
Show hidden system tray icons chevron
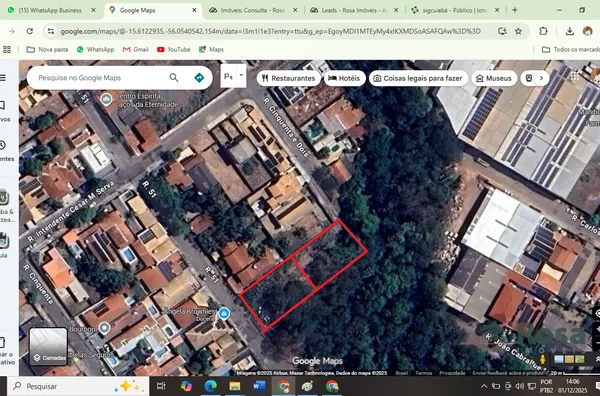click(484, 386)
